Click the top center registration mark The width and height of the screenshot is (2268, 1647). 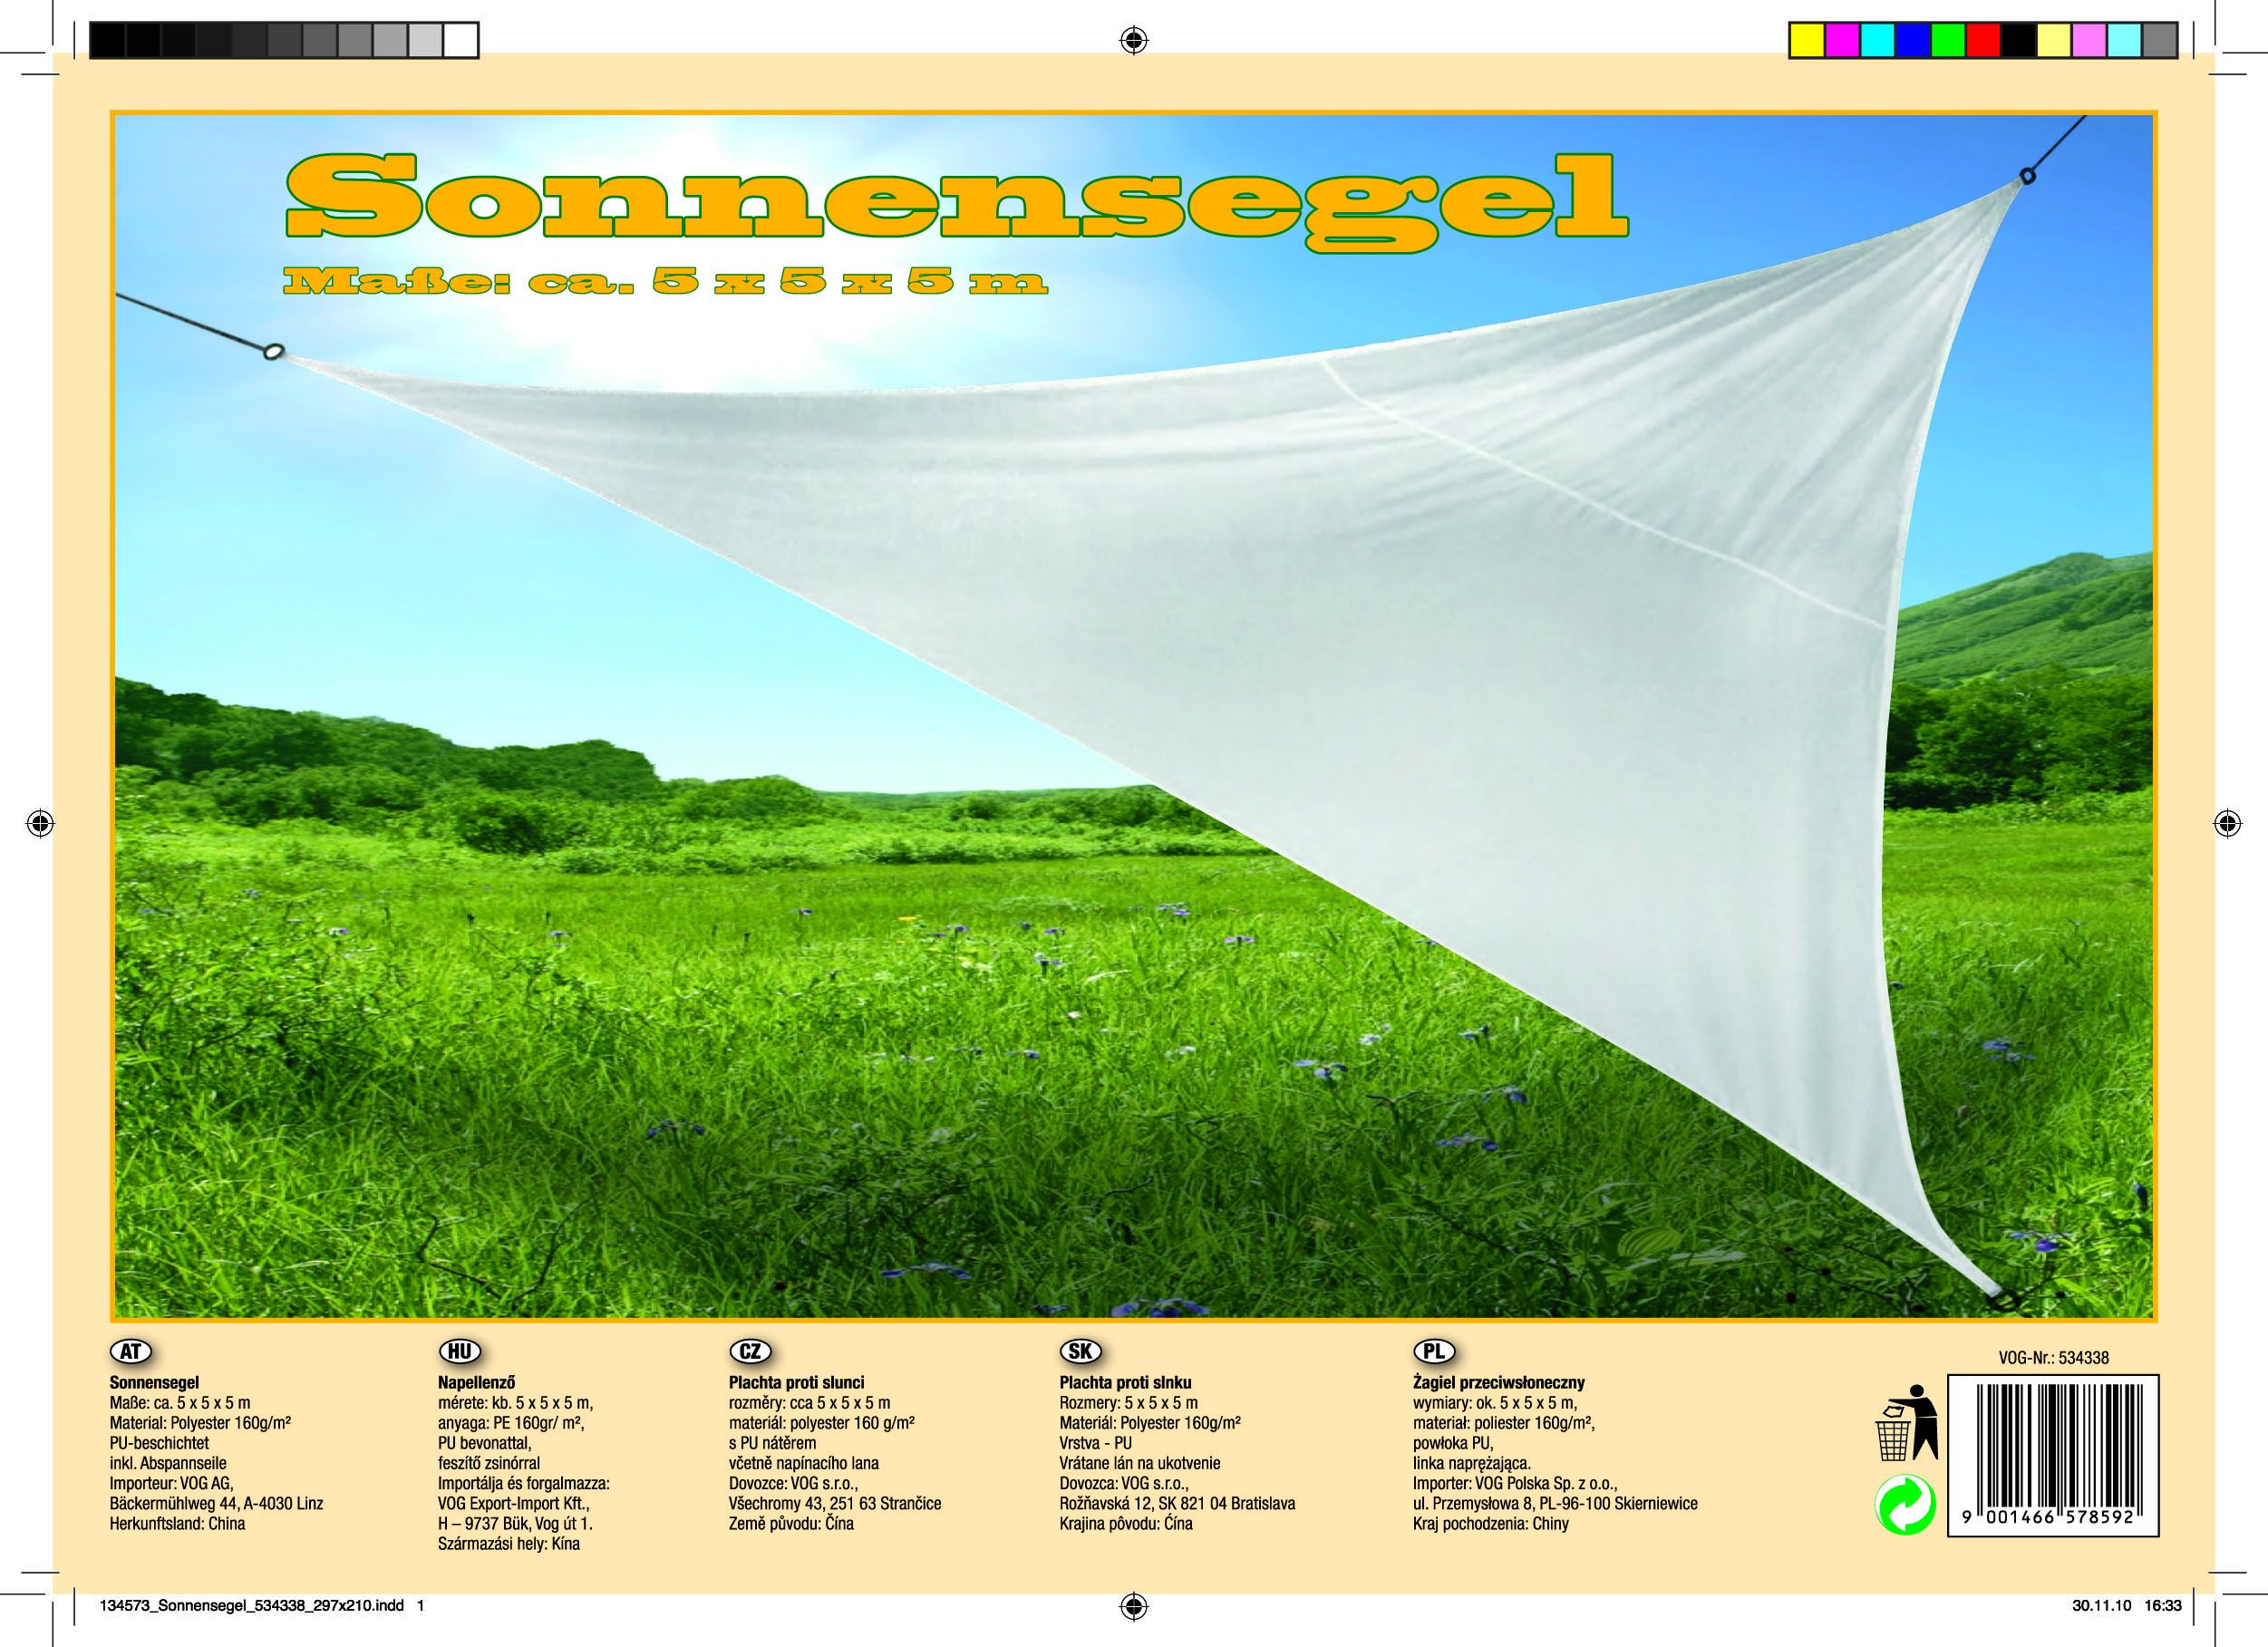(x=1133, y=40)
